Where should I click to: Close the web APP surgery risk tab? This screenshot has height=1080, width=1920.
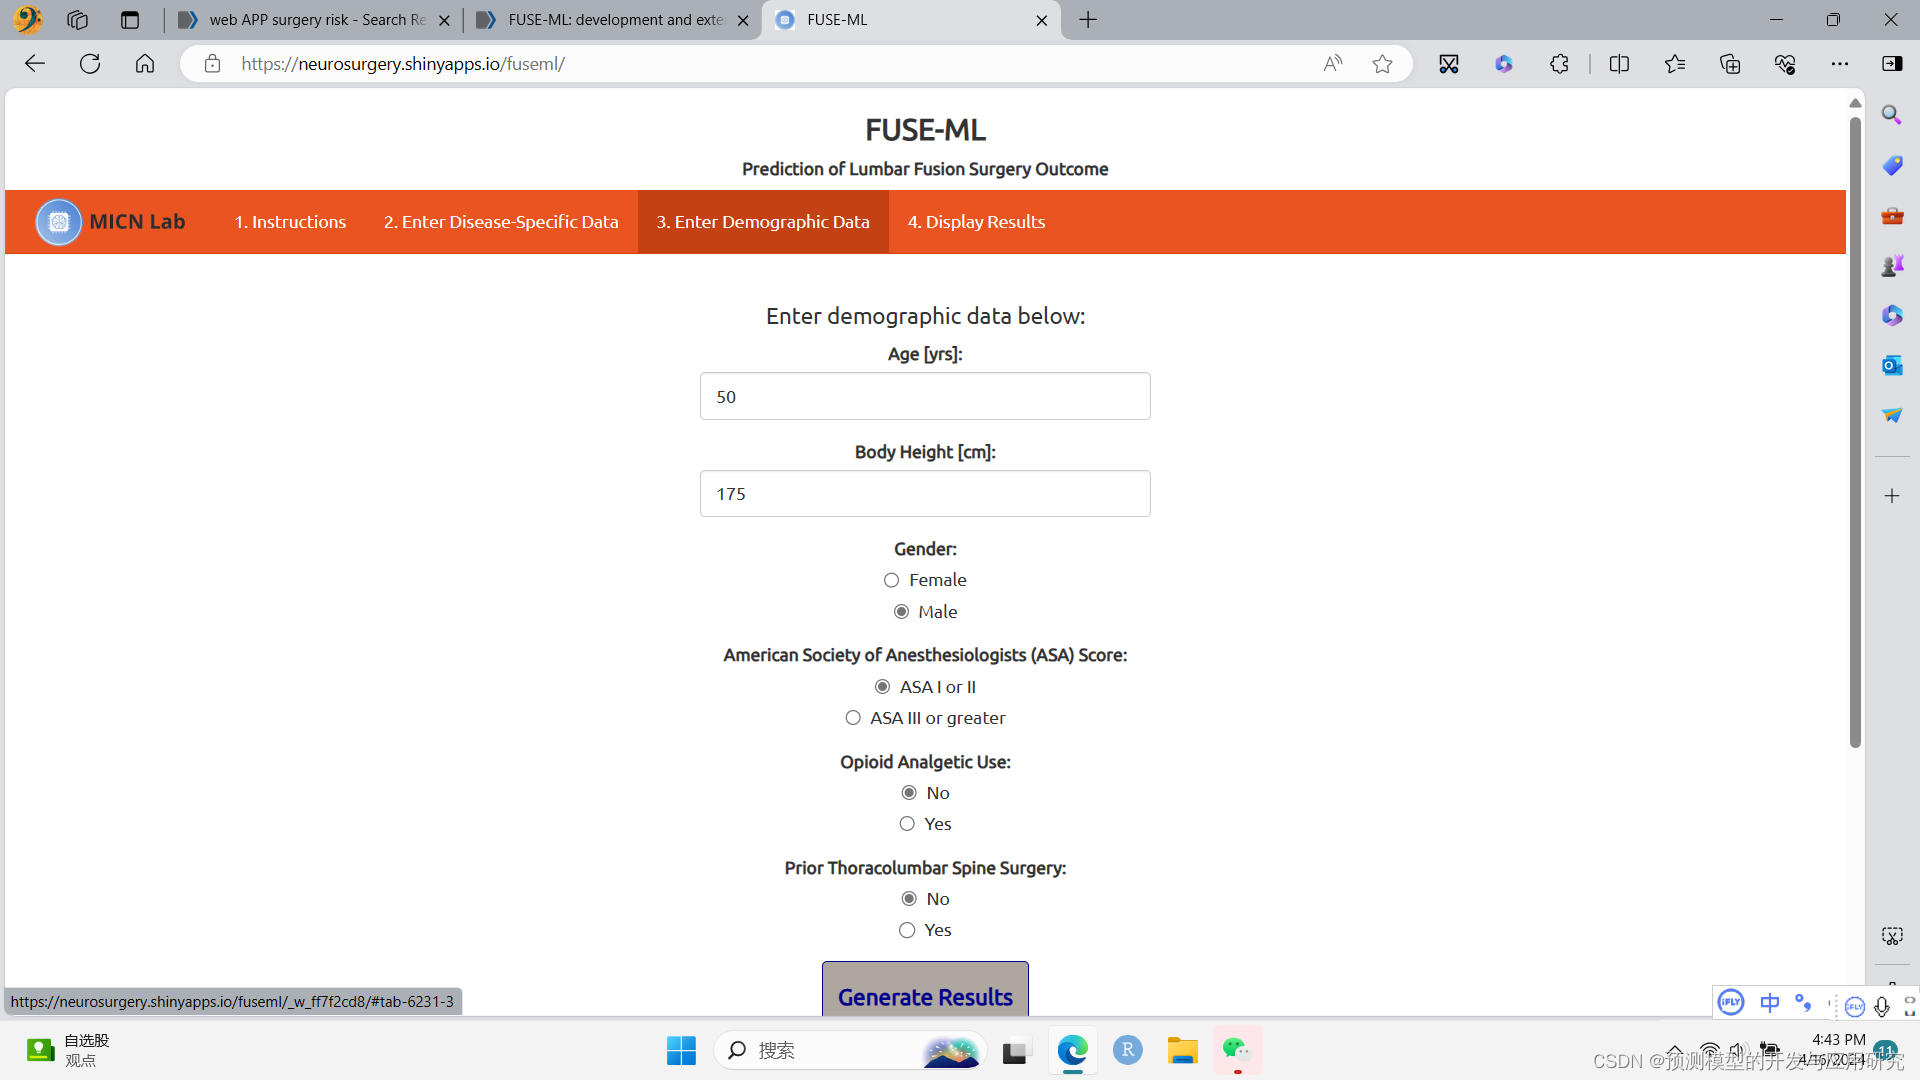(445, 20)
